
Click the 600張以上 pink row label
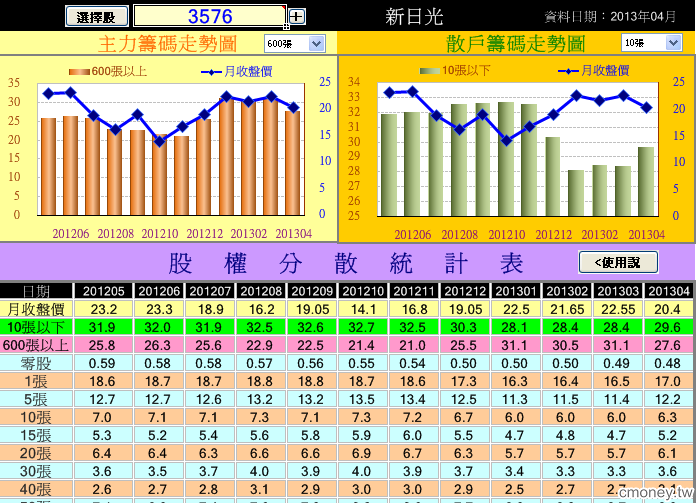coord(36,345)
